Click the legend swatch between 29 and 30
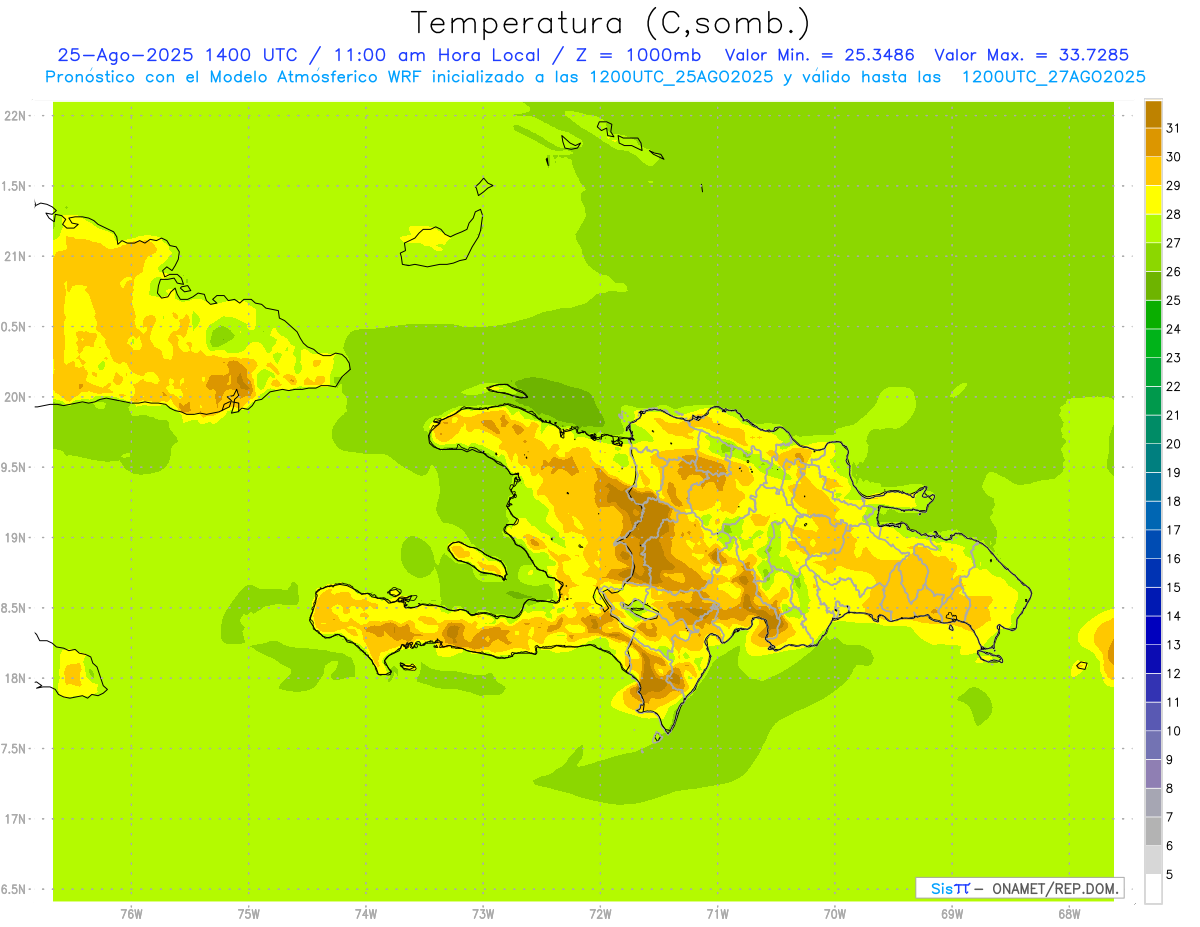The width and height of the screenshot is (1200, 927). click(1153, 171)
